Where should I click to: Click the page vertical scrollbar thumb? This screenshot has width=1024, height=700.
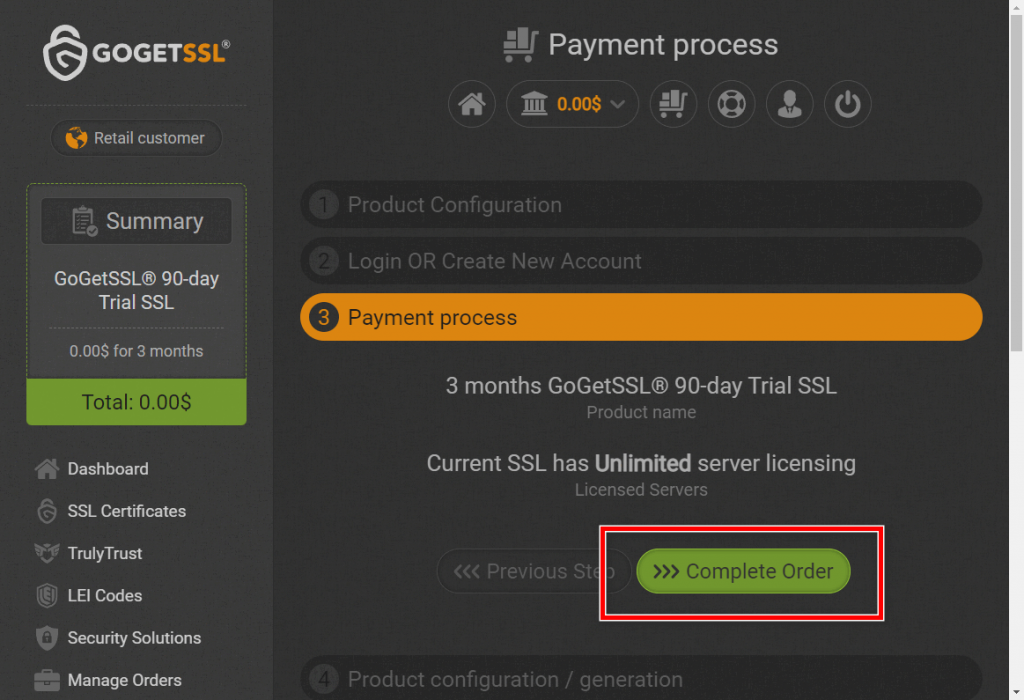[x=1016, y=183]
